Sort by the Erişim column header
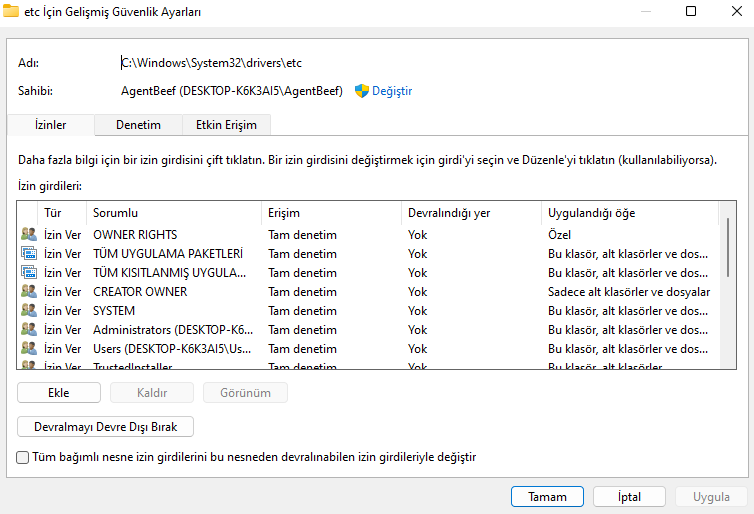Image resolution: width=754 pixels, height=514 pixels. [331, 213]
